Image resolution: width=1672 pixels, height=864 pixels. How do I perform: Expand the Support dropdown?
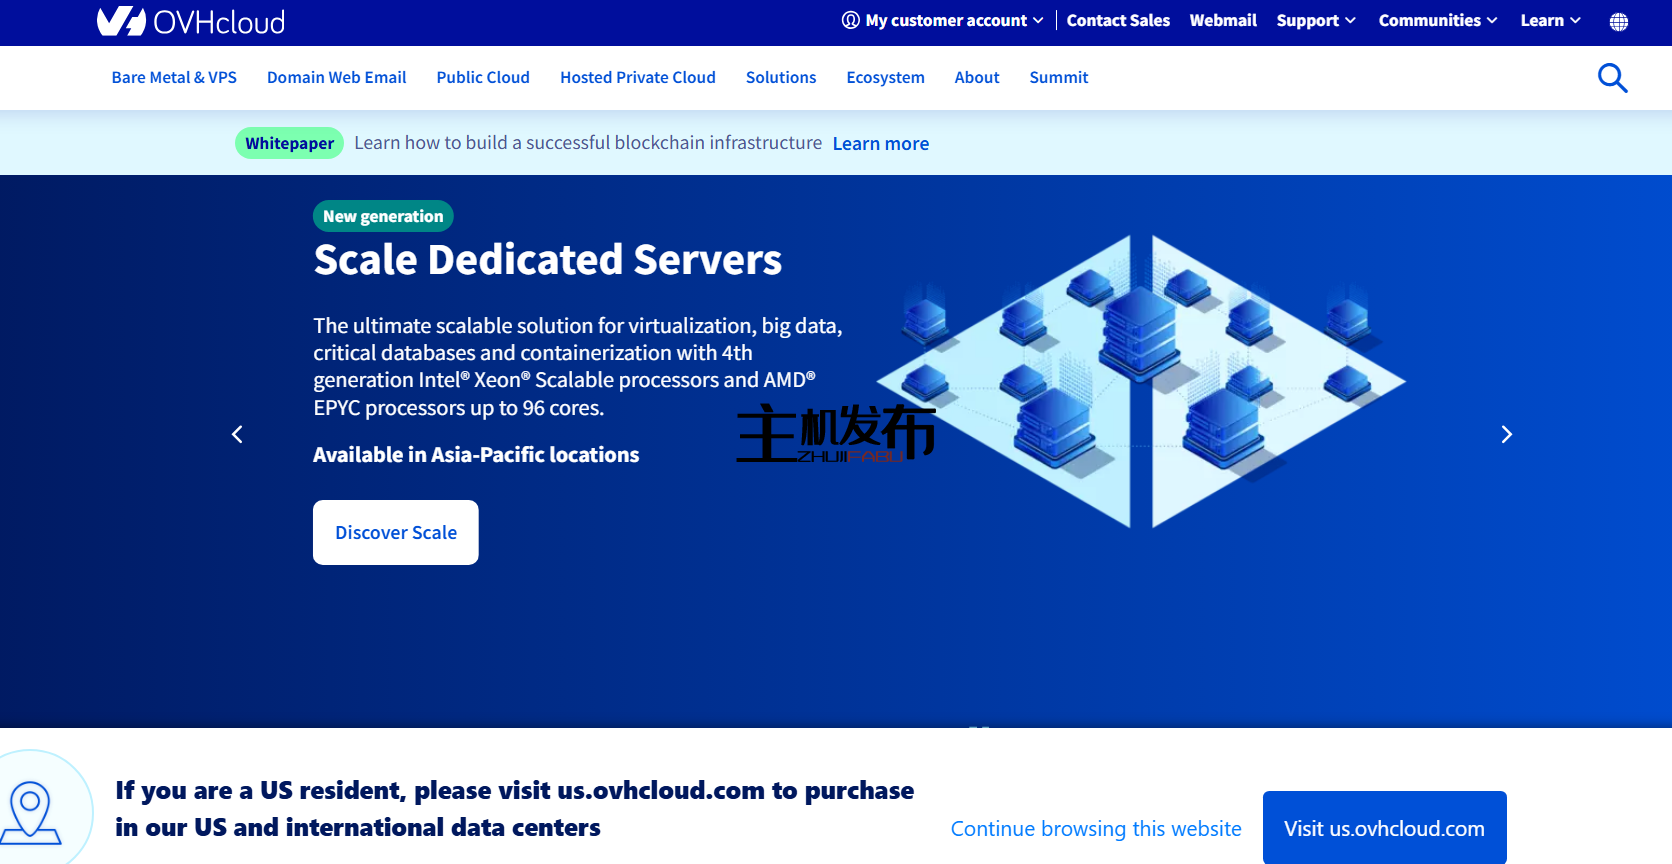(x=1316, y=20)
